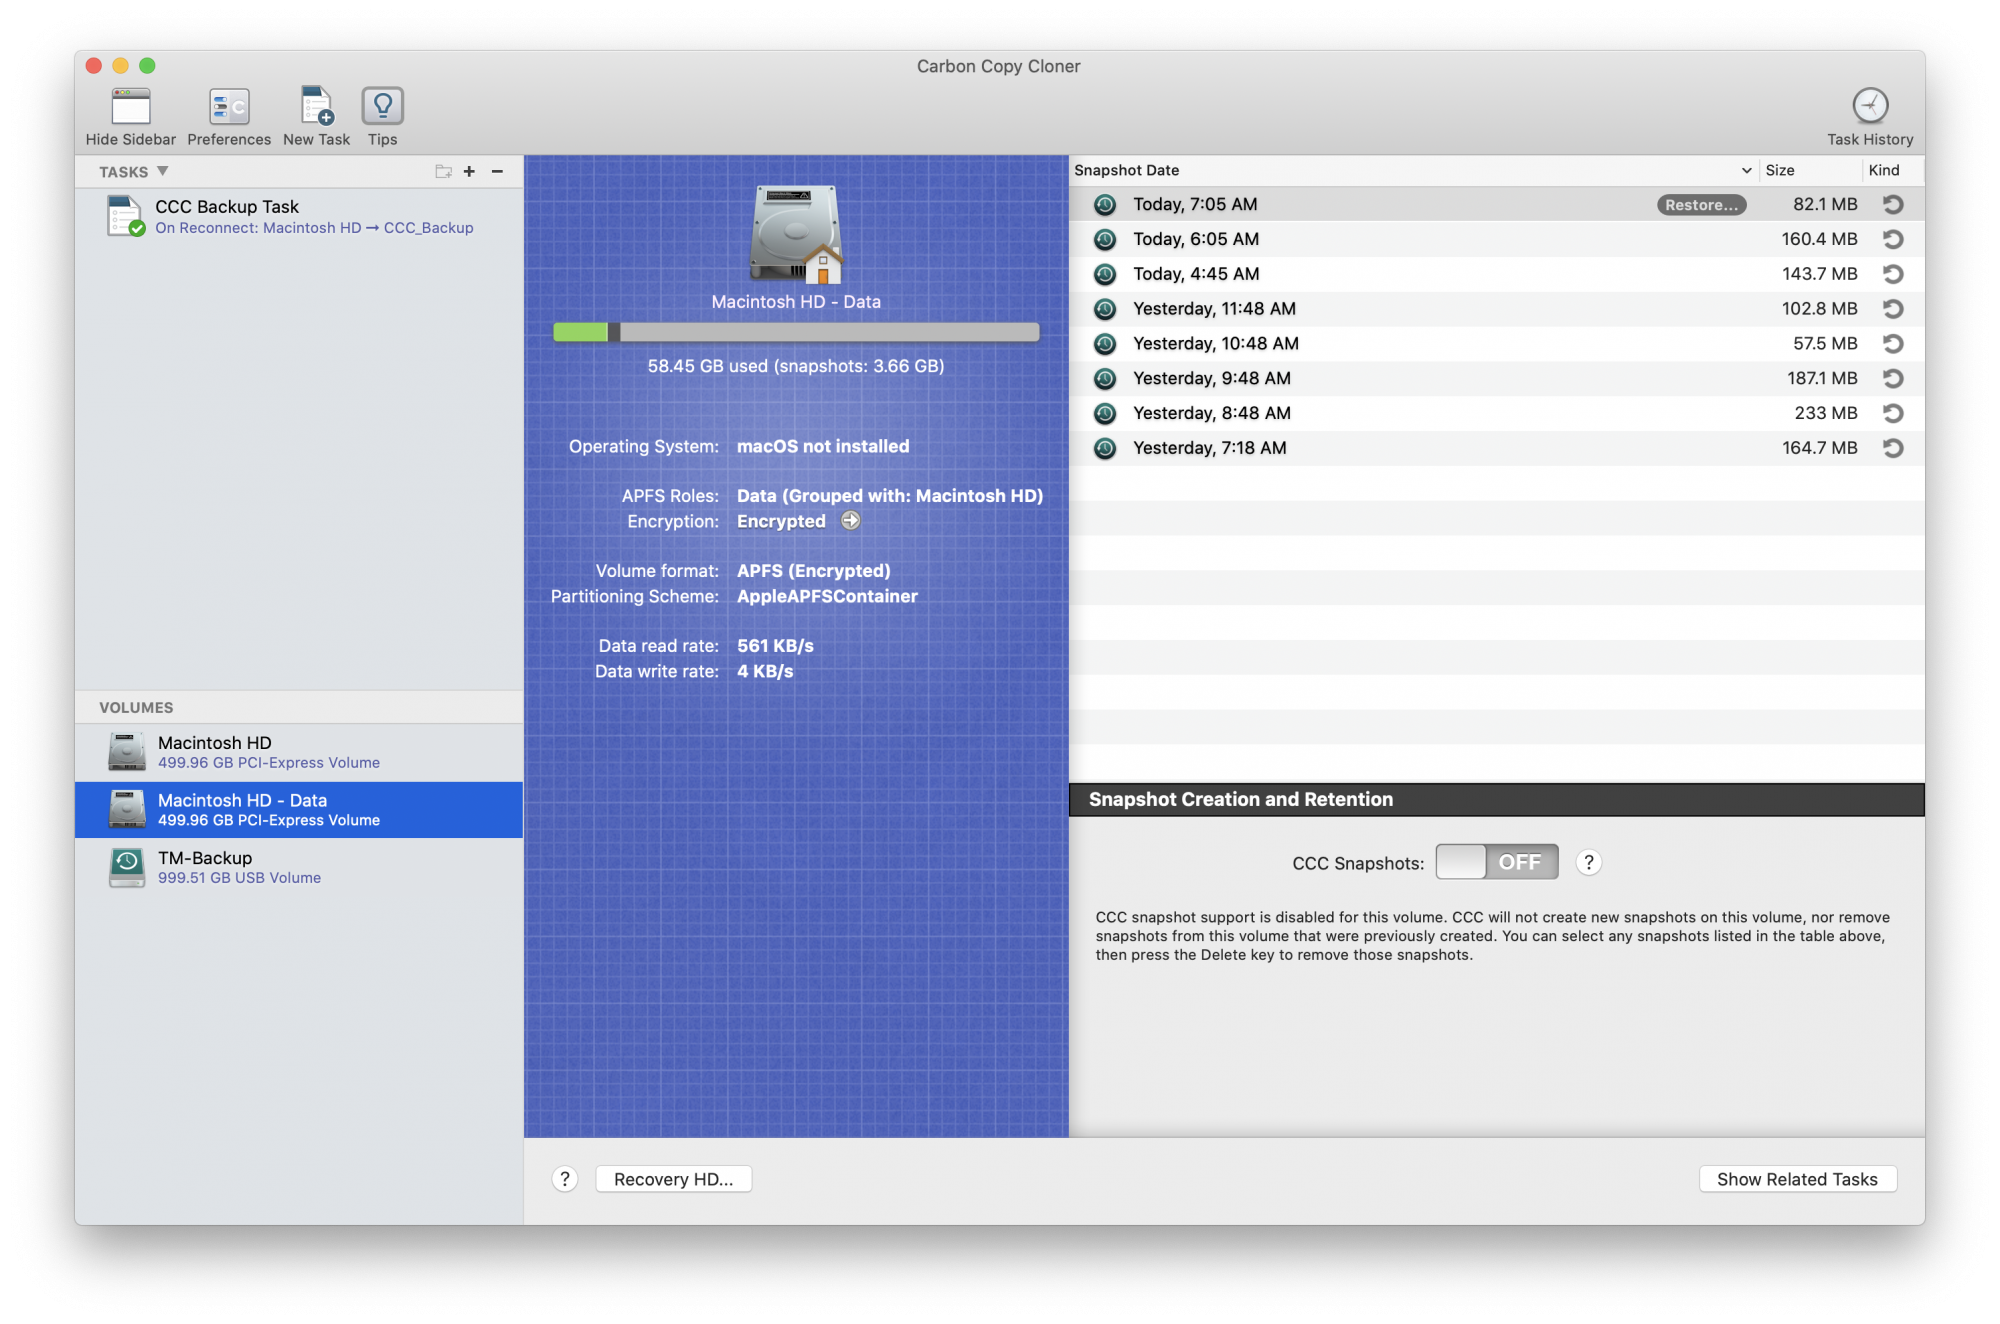Viewport: 2000px width, 1324px height.
Task: Select the Yesterday, 9:48 AM snapshot row
Action: (1496, 379)
